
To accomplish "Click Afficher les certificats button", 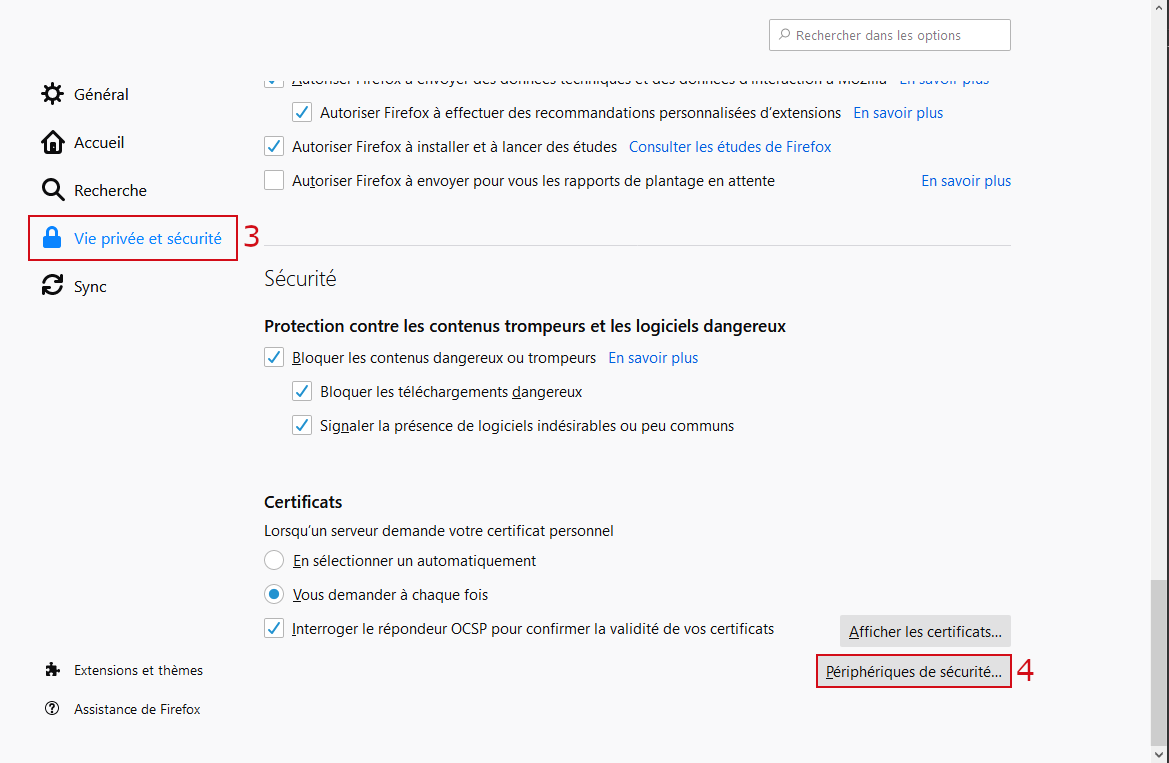I will click(x=925, y=631).
